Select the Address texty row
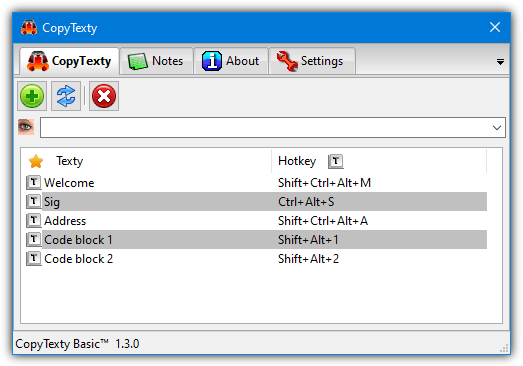This screenshot has height=366, width=523. pos(256,221)
